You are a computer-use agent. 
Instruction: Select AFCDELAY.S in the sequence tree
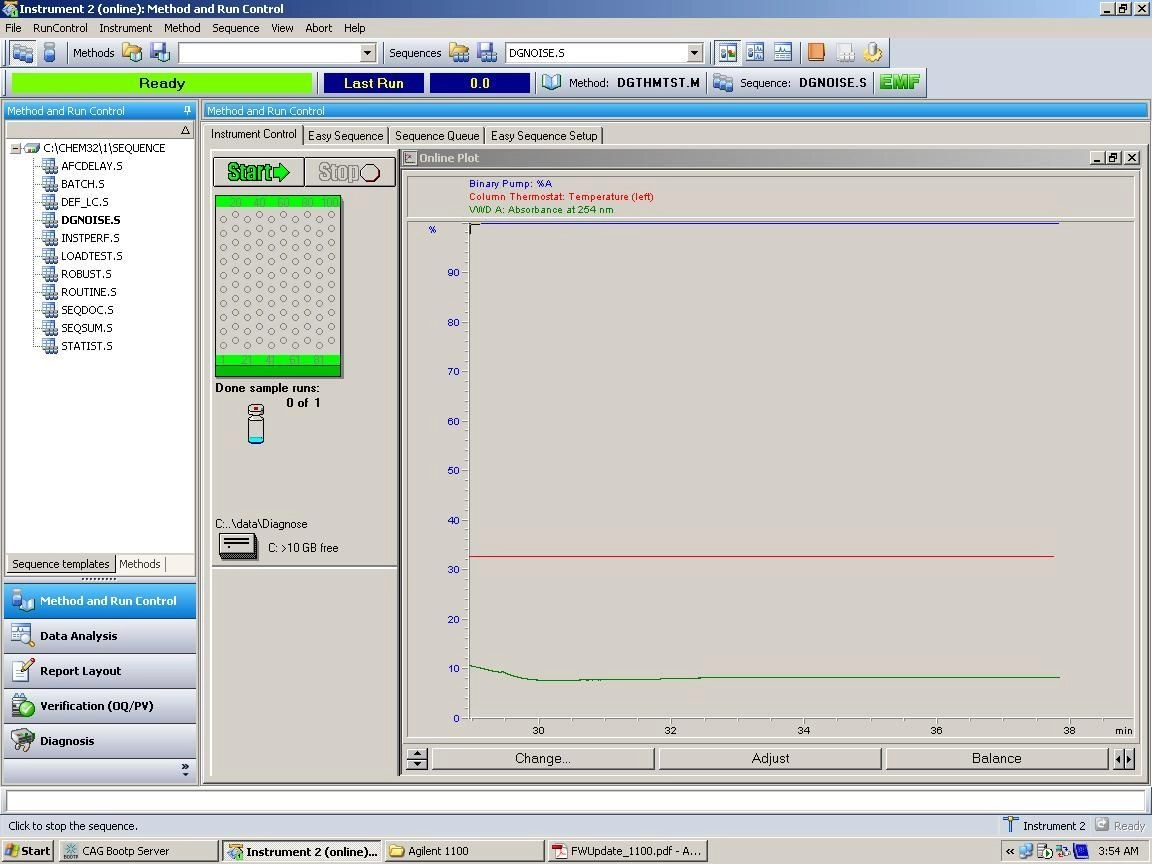91,166
